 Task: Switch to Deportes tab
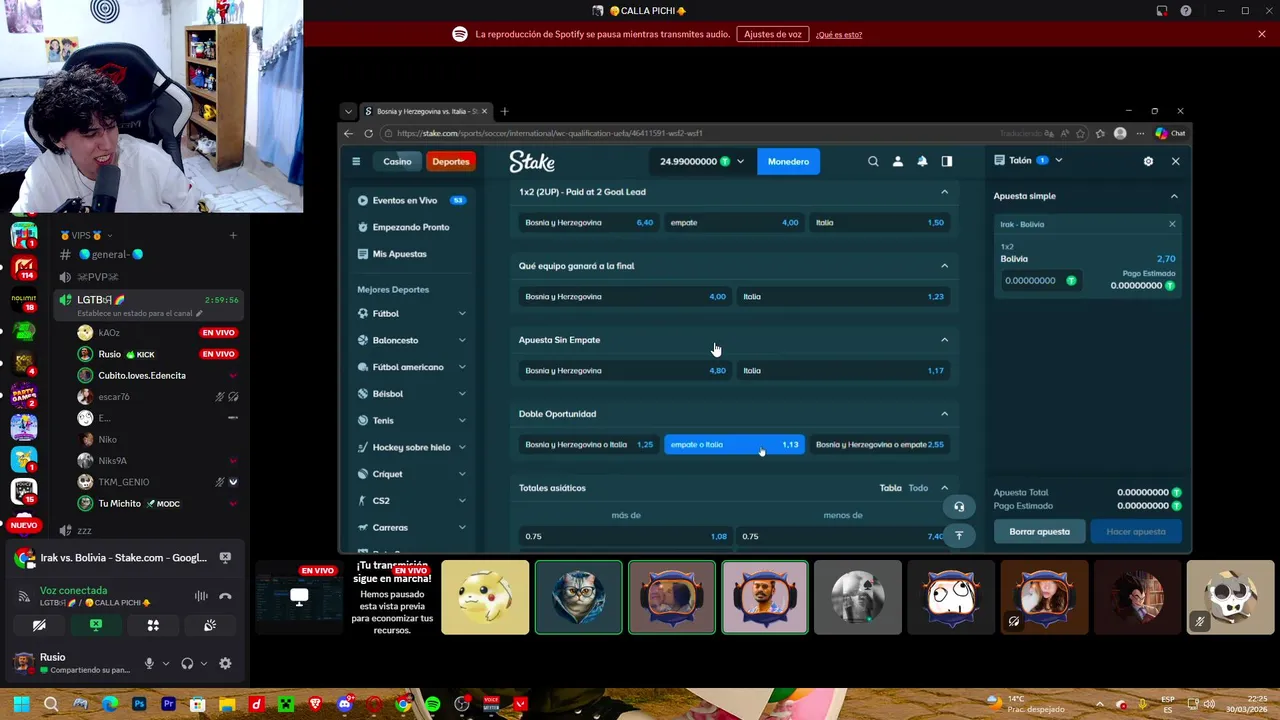(450, 161)
